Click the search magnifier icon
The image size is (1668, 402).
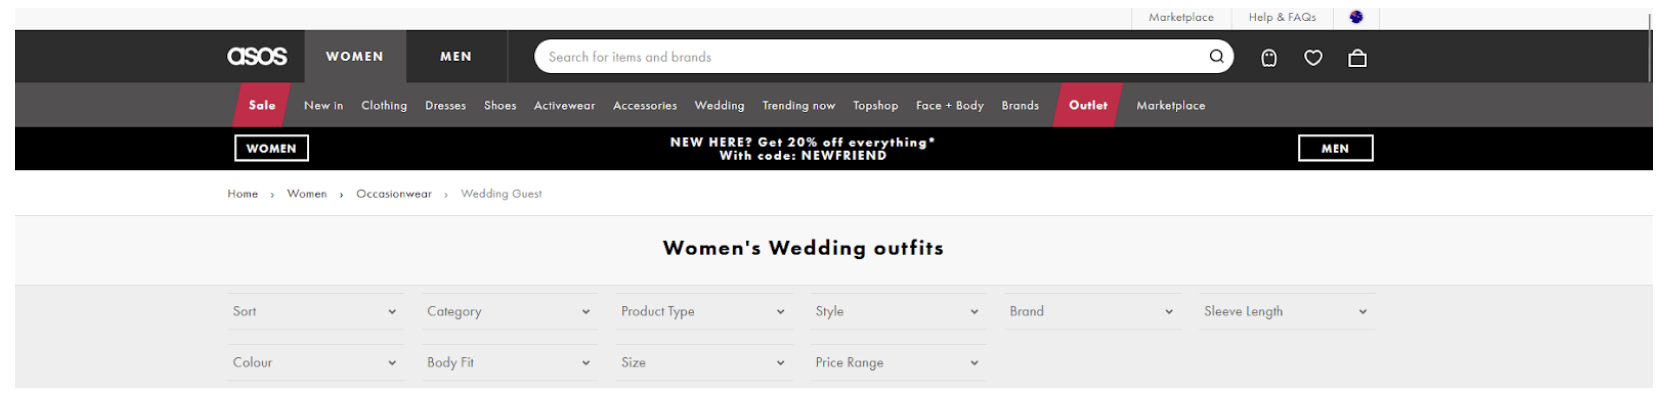click(x=1216, y=56)
